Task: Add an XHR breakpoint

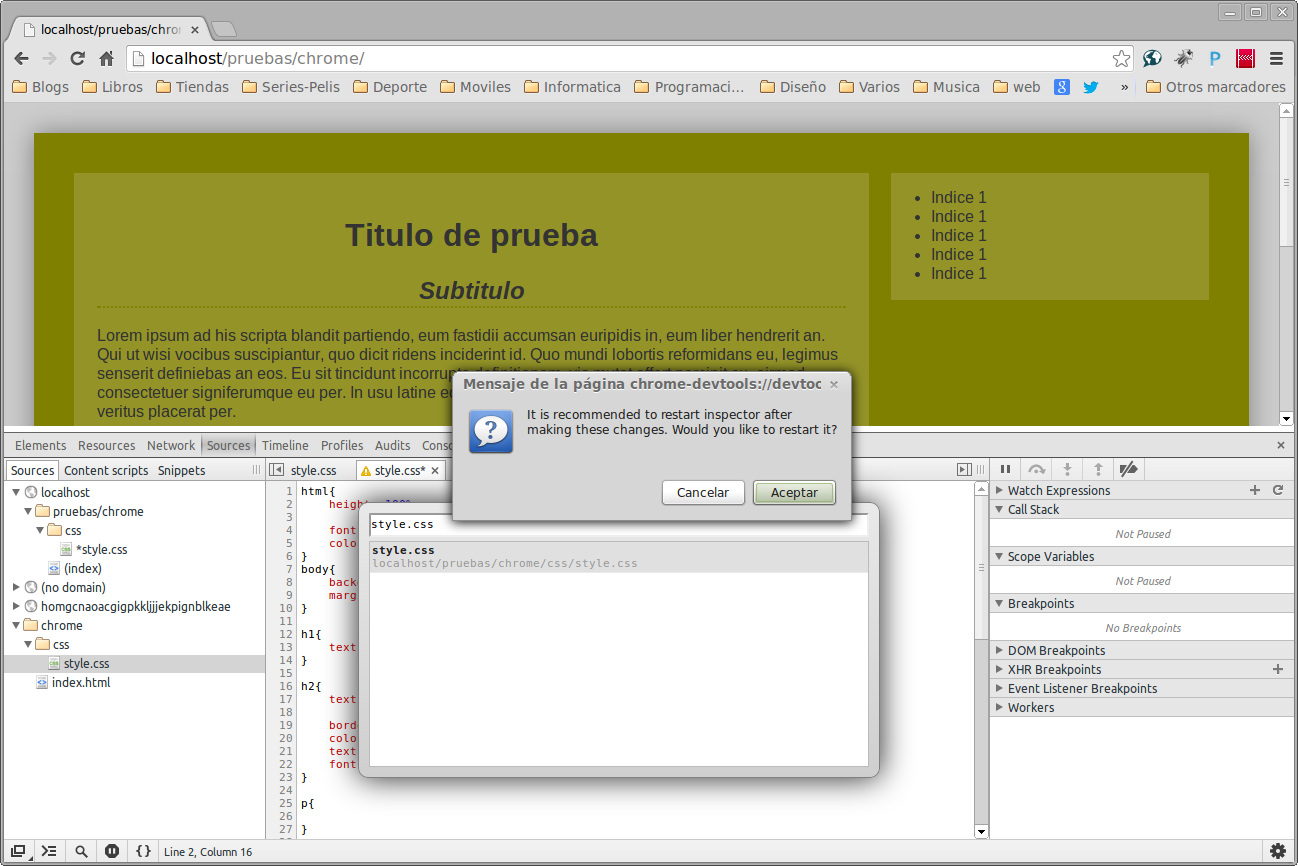Action: [x=1277, y=669]
